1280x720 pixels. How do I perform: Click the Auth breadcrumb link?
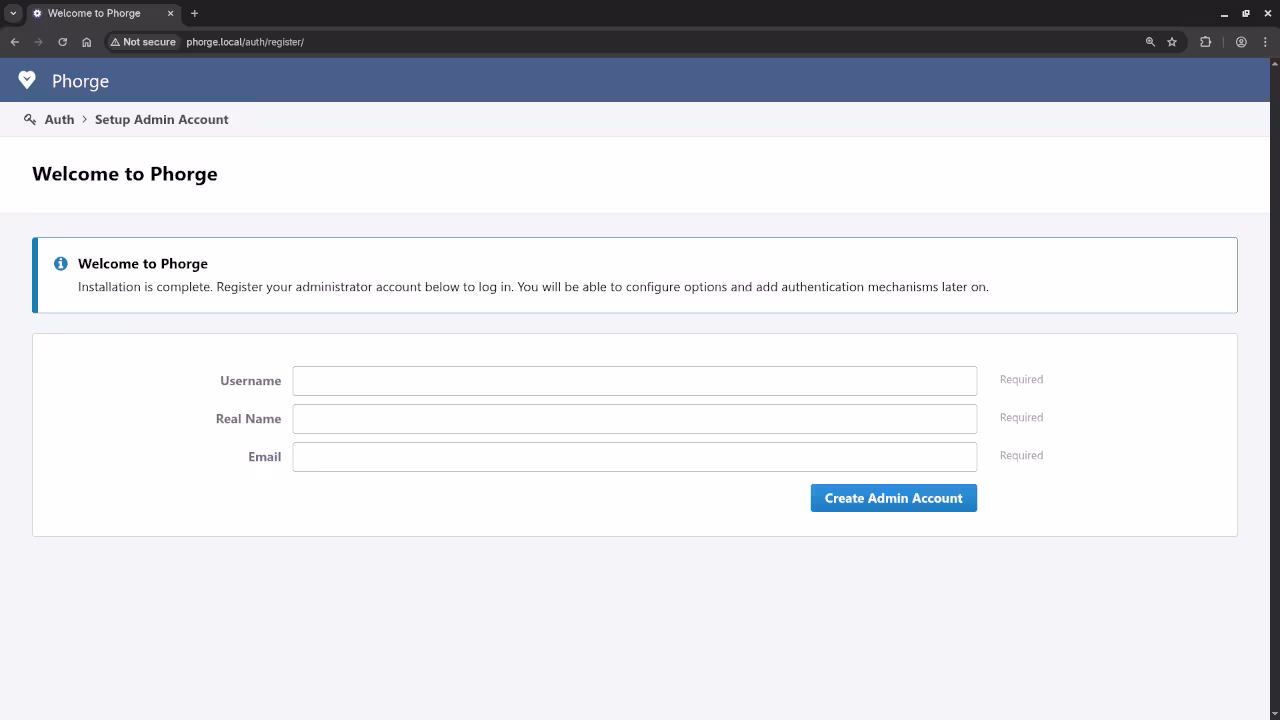point(59,119)
